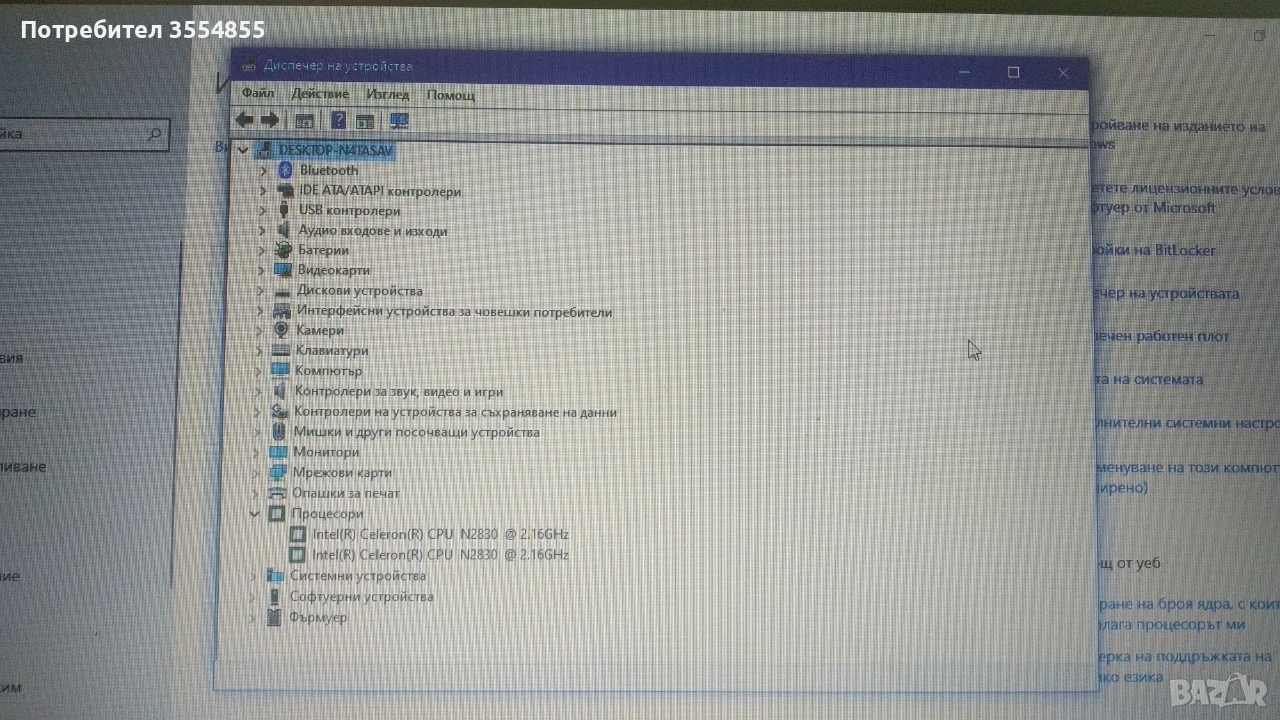Minimize the Диспечер на устройствата window
The image size is (1280, 720).
click(x=964, y=72)
